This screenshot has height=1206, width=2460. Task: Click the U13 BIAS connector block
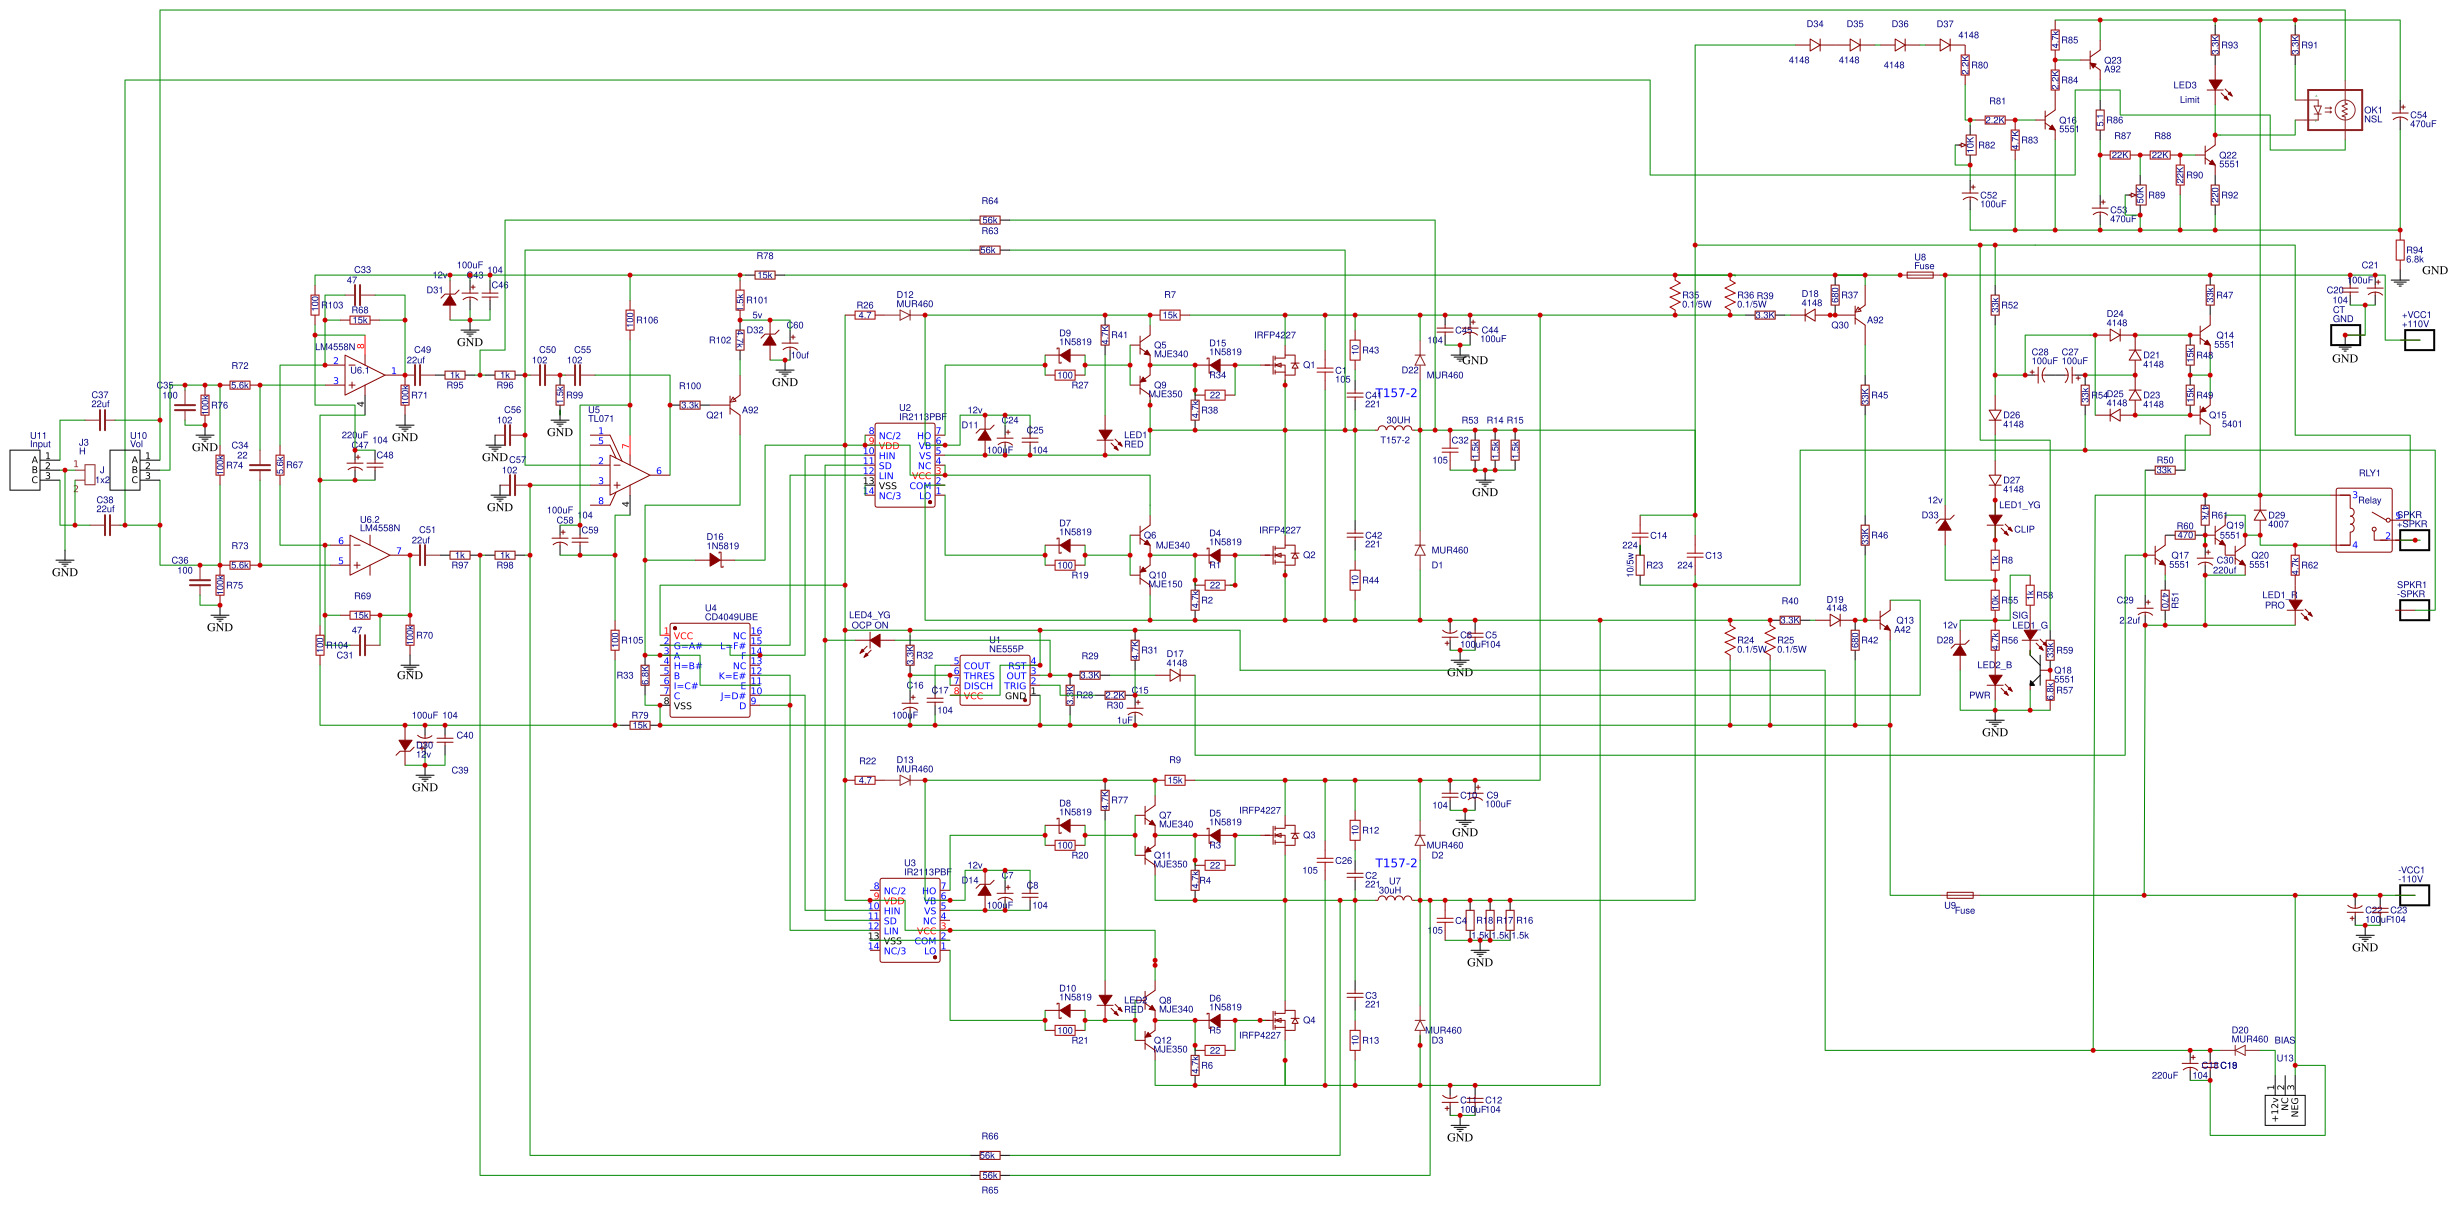point(2284,1108)
